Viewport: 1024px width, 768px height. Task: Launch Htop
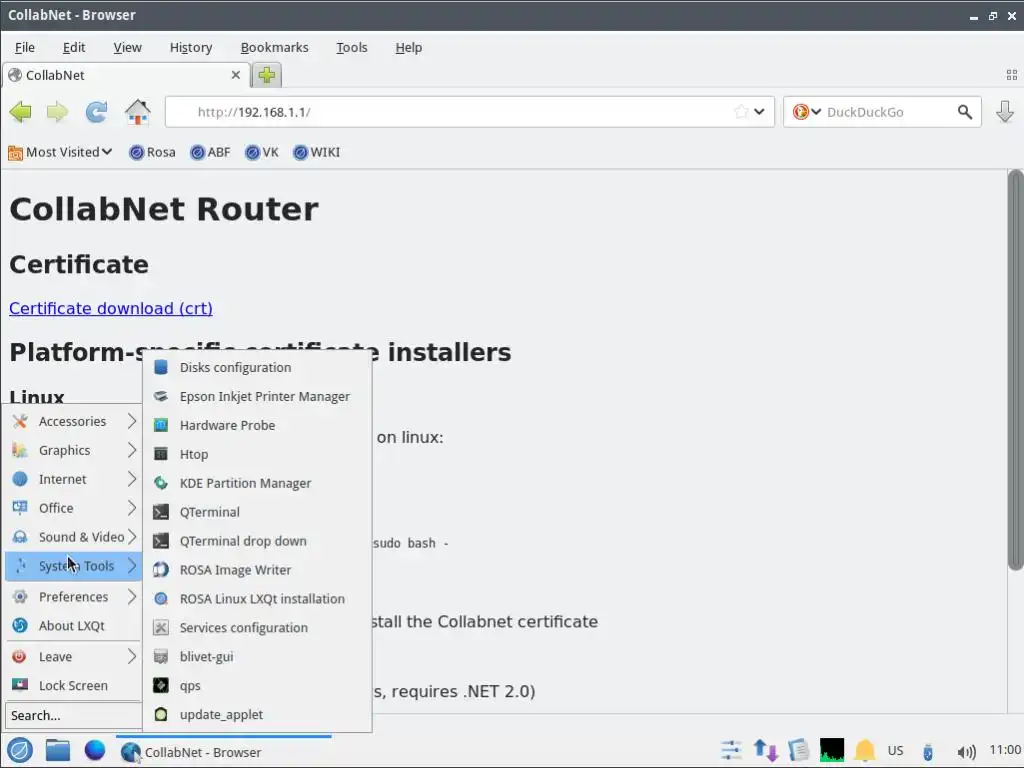pyautogui.click(x=257, y=455)
